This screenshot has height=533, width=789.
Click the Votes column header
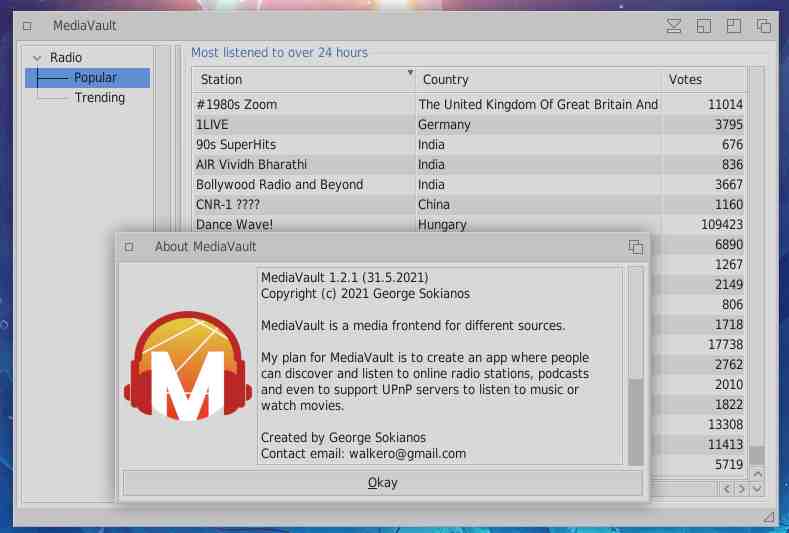[x=704, y=80]
